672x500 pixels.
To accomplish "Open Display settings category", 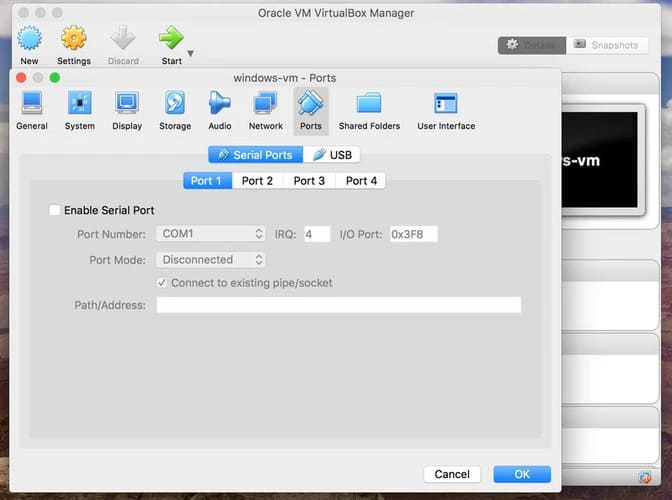I will tap(127, 111).
